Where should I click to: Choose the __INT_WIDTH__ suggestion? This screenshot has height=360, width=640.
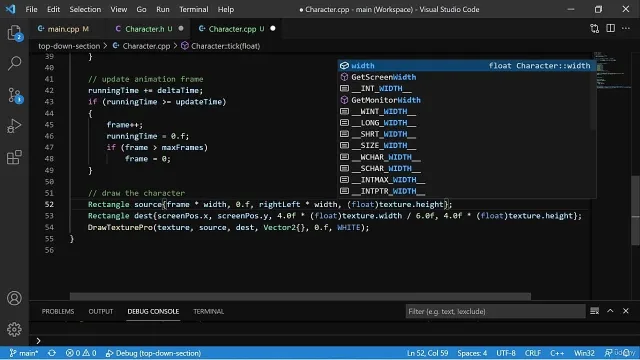[x=466, y=88]
